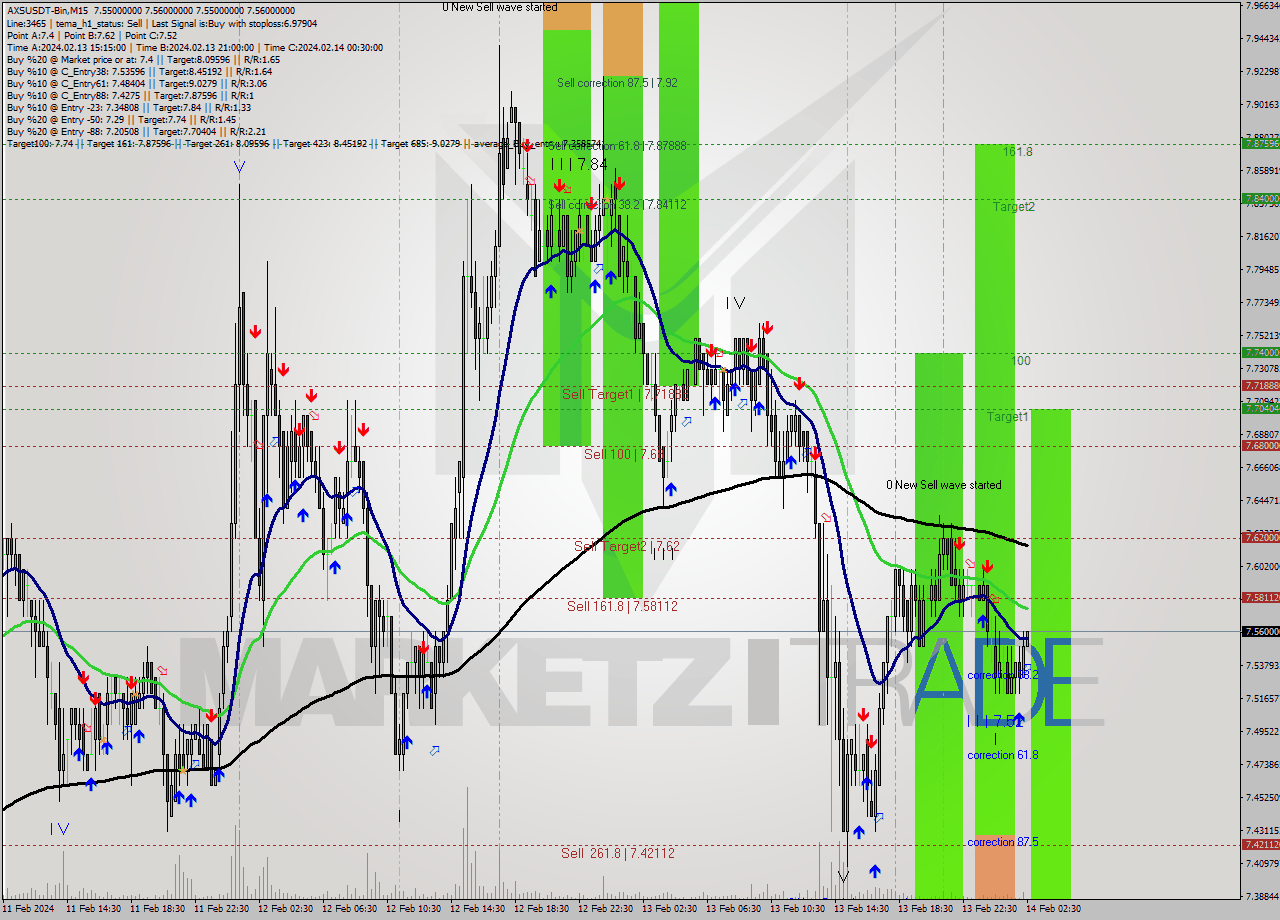Click the 'Target1' label on green zone

coord(1008,417)
